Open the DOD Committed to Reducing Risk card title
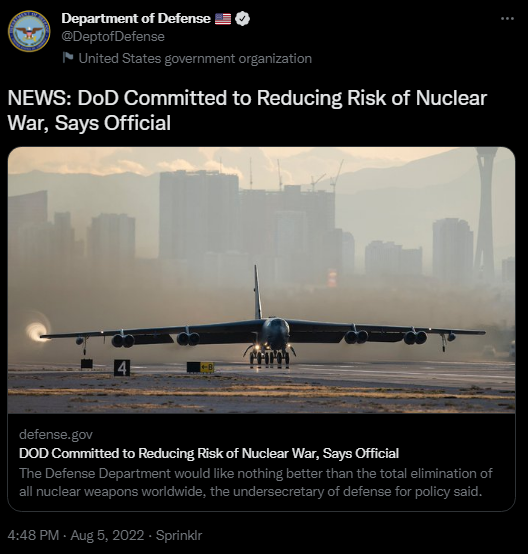 (209, 453)
